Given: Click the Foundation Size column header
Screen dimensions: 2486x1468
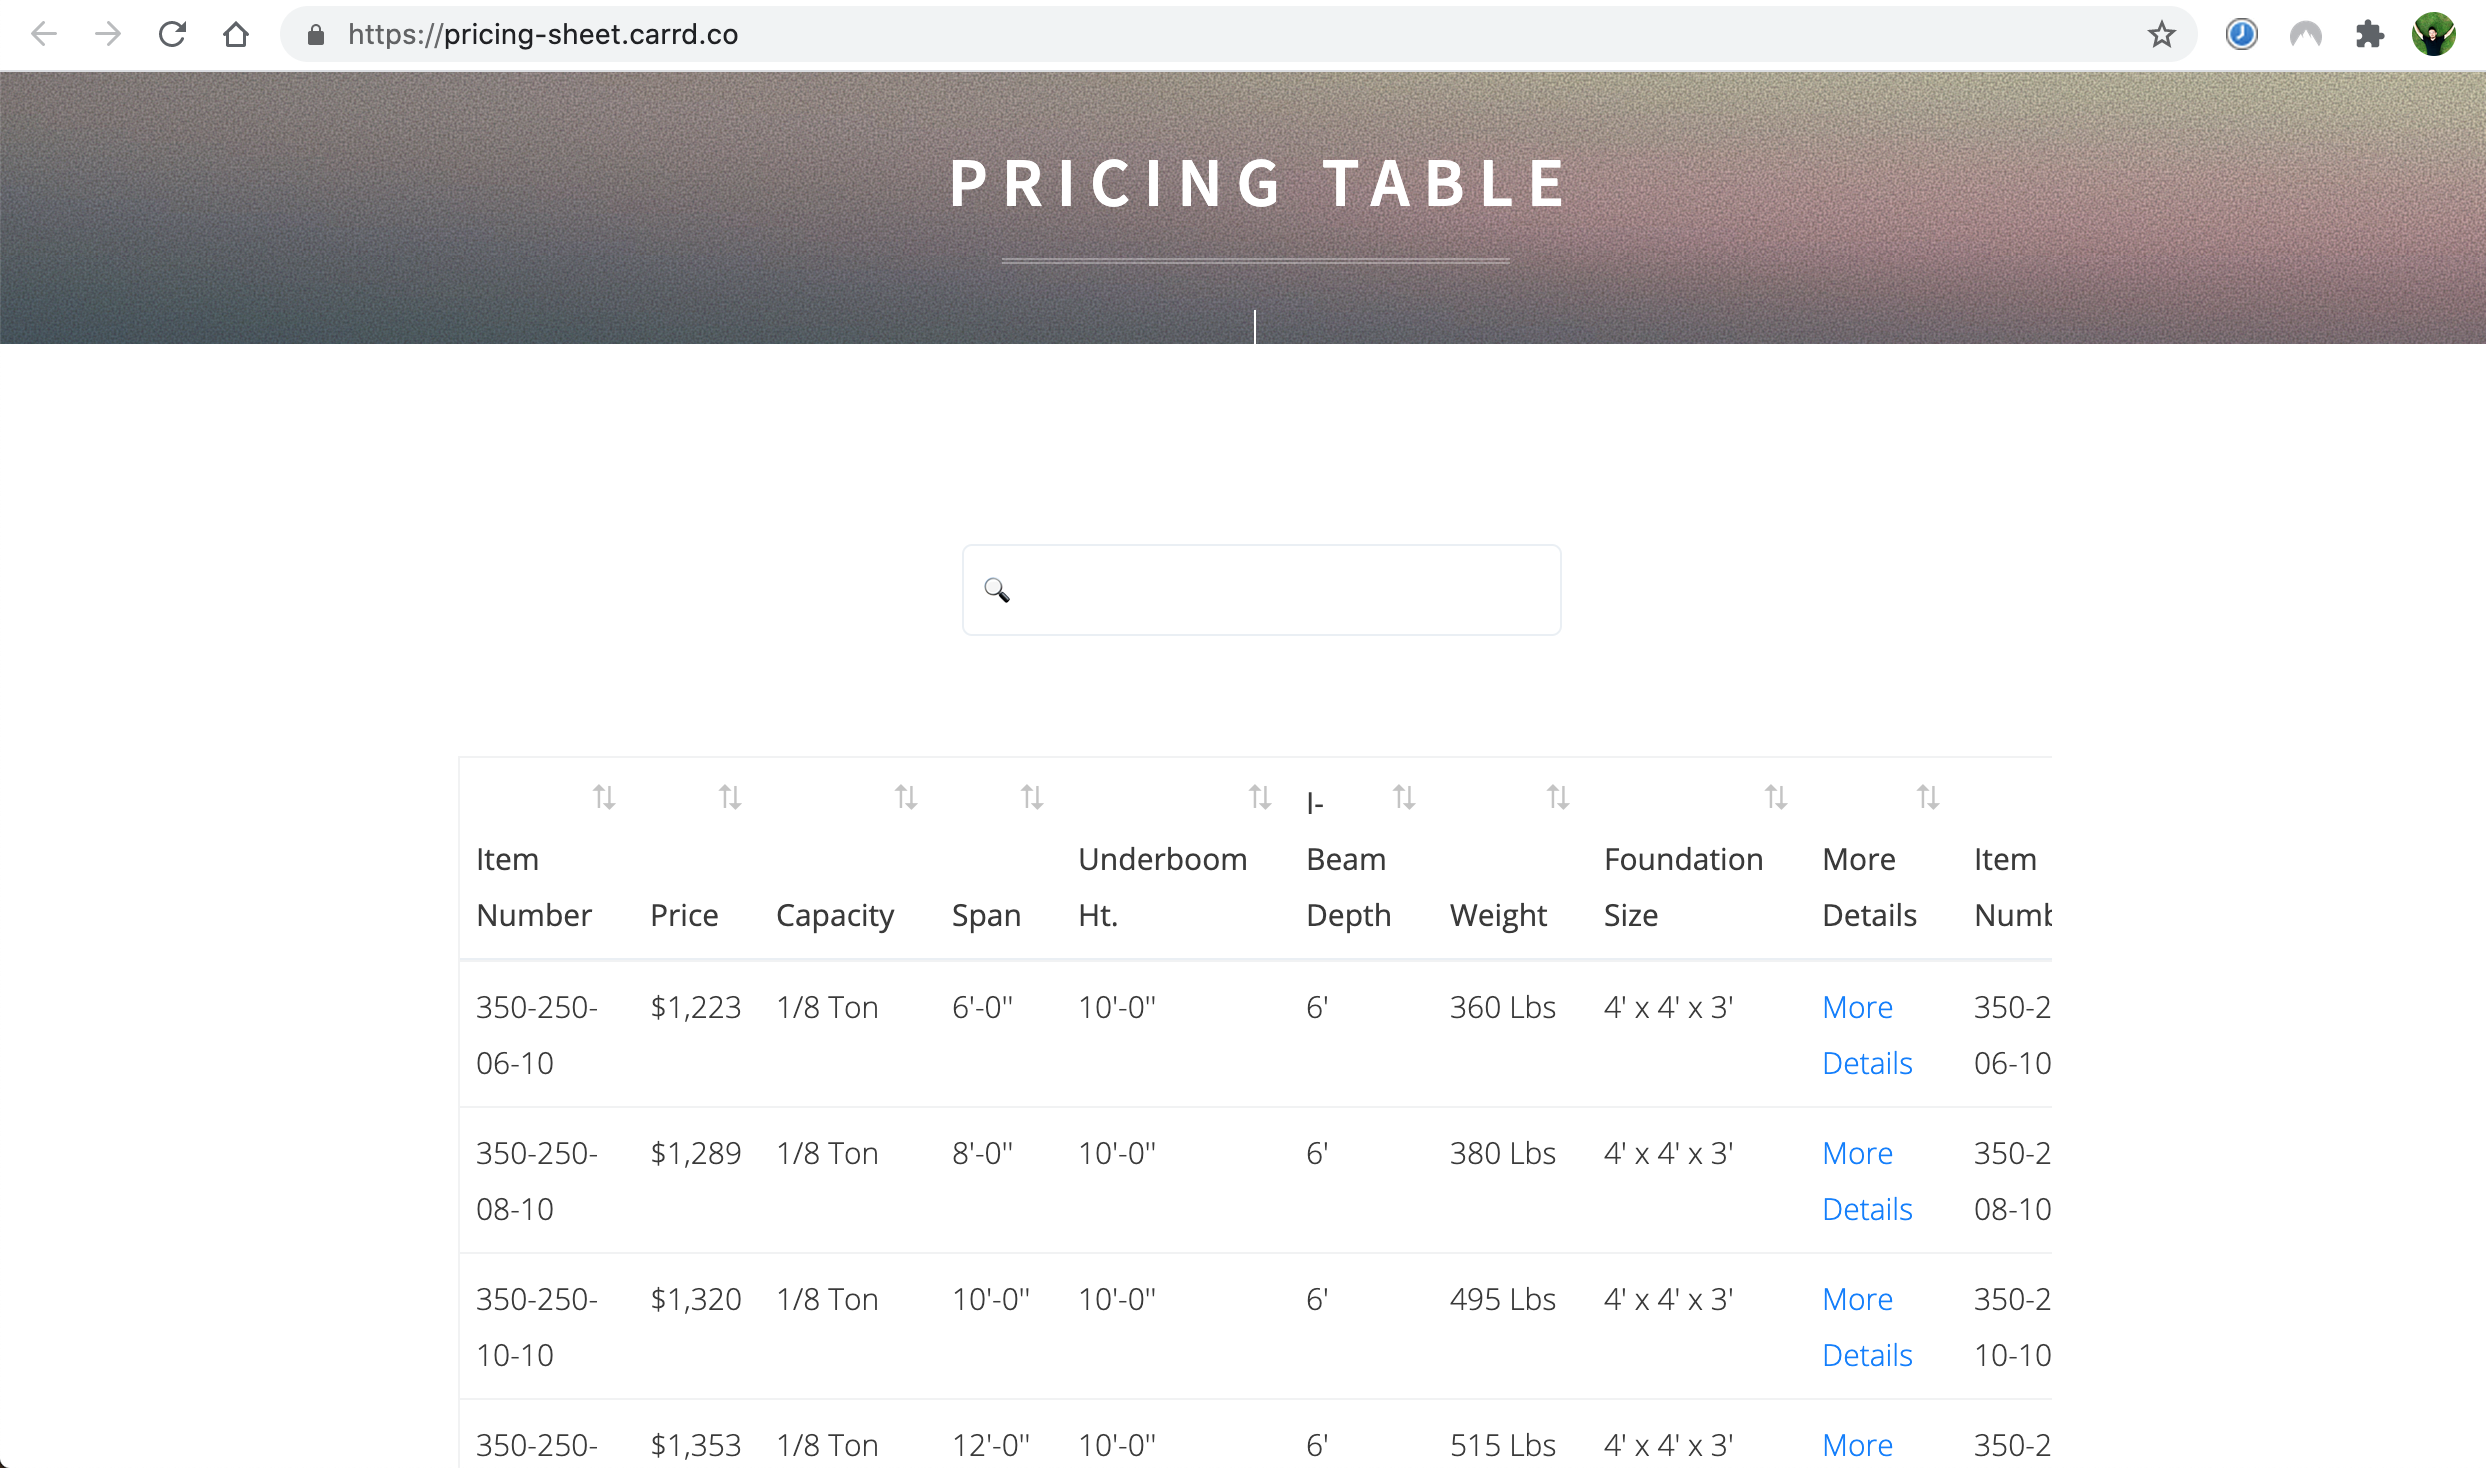Looking at the screenshot, I should [x=1683, y=887].
